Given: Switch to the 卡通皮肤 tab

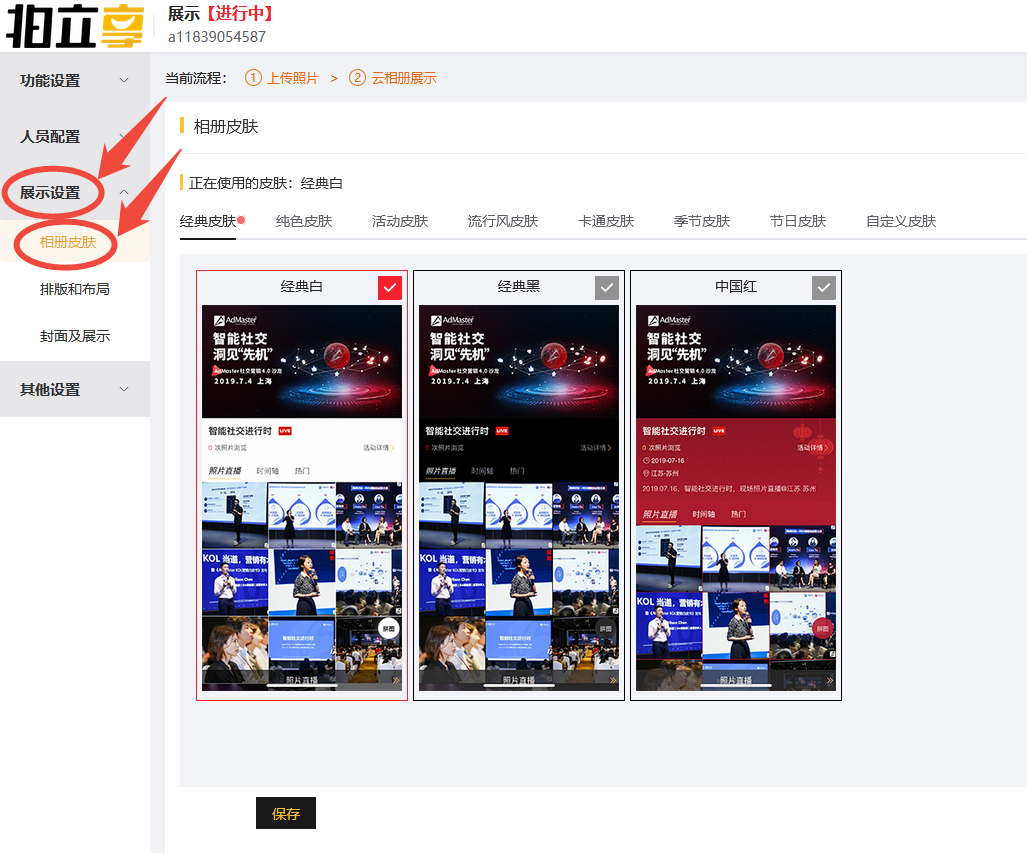Looking at the screenshot, I should click(x=606, y=221).
